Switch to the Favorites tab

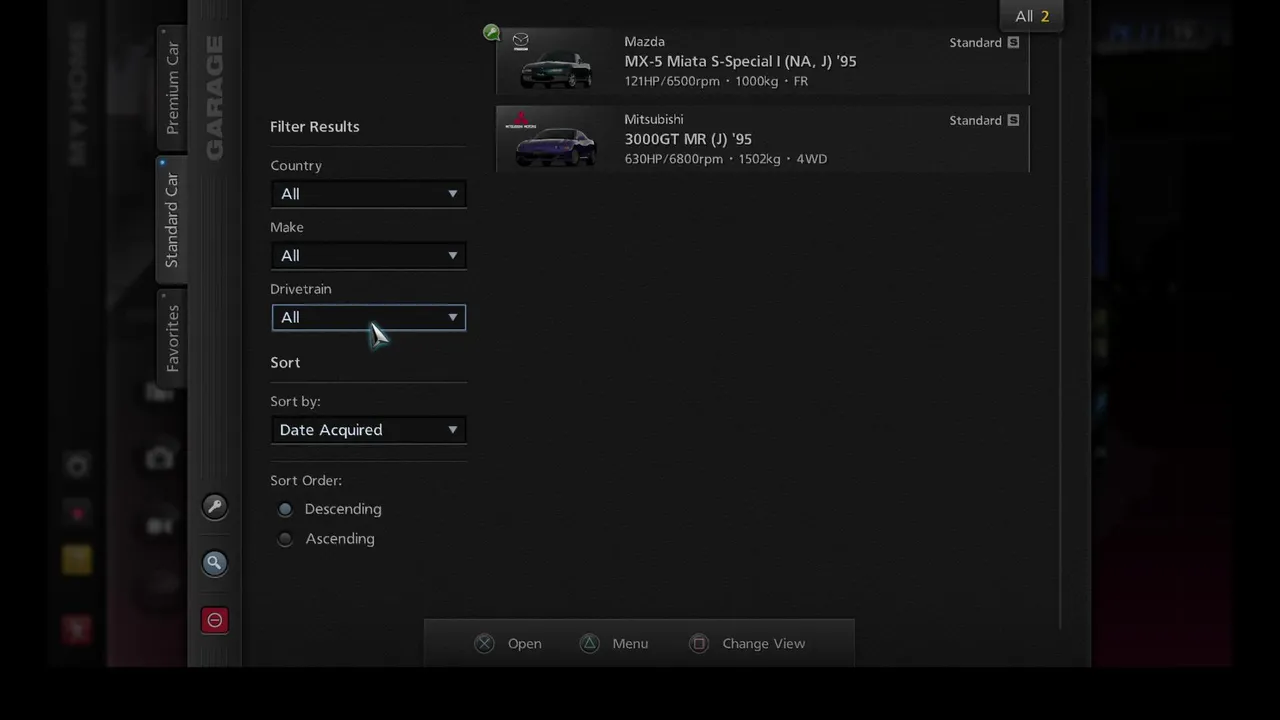click(x=172, y=338)
